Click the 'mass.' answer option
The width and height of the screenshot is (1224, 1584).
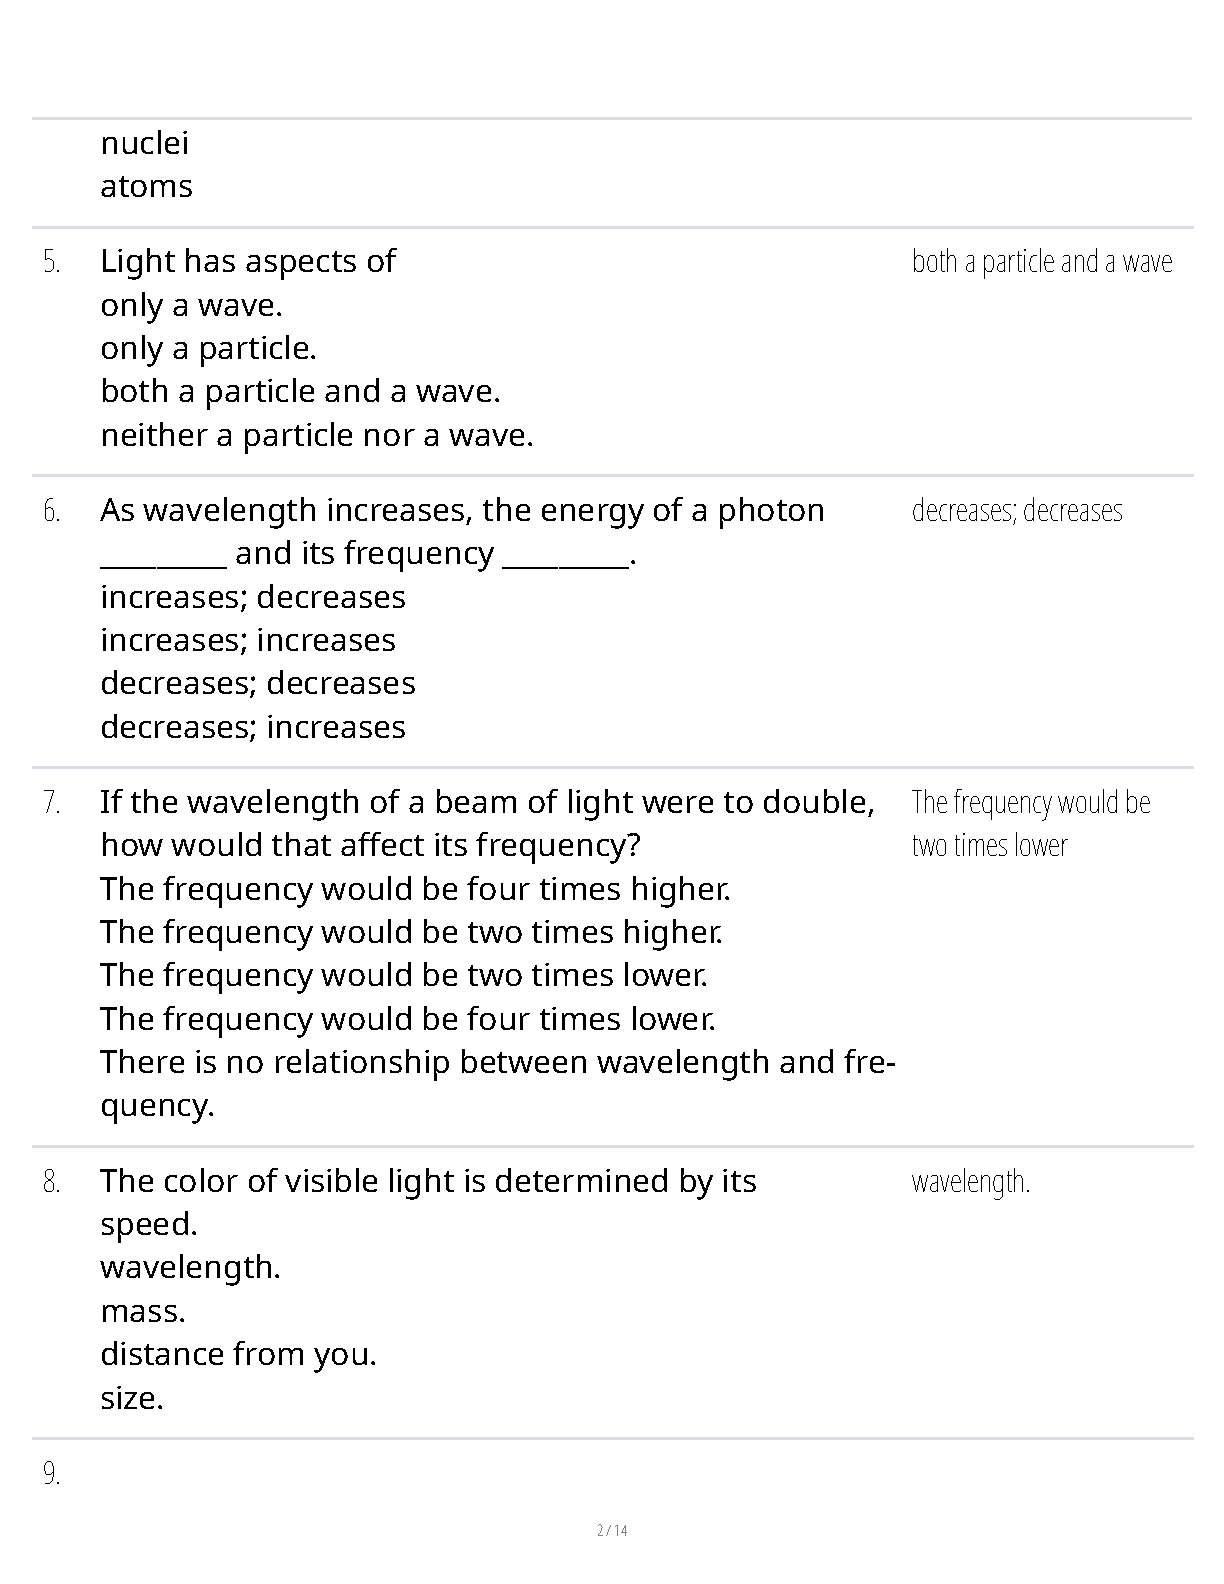pyautogui.click(x=143, y=1311)
